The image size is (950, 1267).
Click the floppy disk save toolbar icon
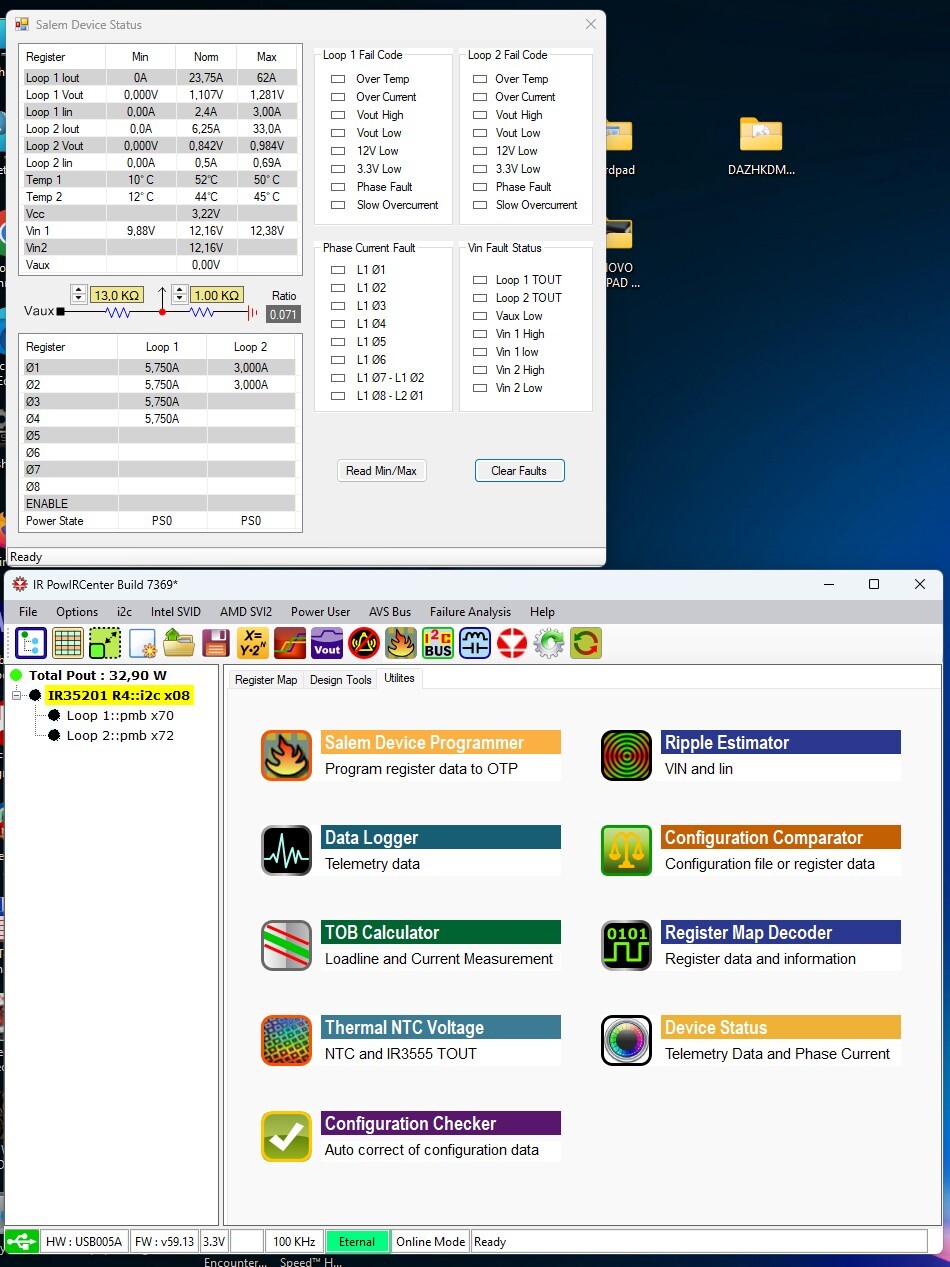click(x=216, y=643)
